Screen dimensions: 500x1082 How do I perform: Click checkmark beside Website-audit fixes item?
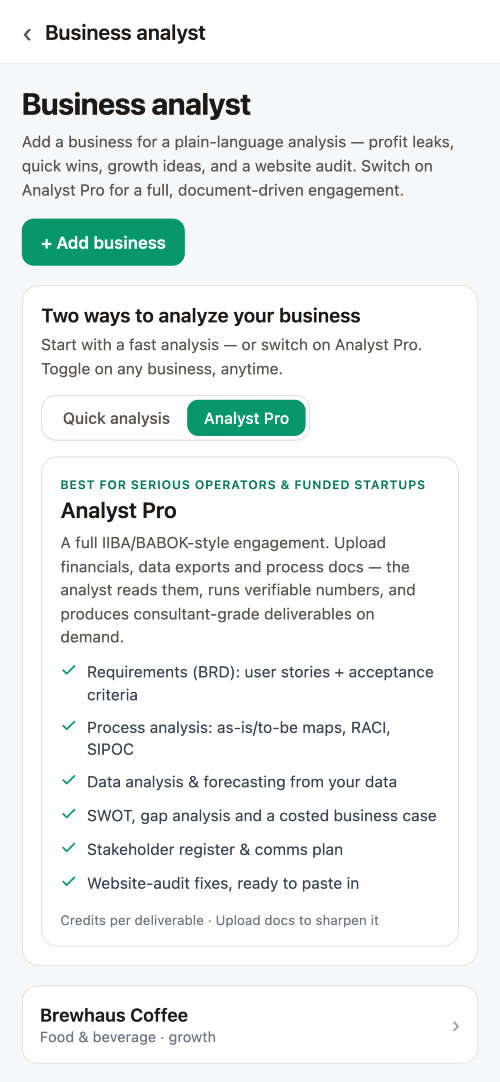(x=68, y=882)
